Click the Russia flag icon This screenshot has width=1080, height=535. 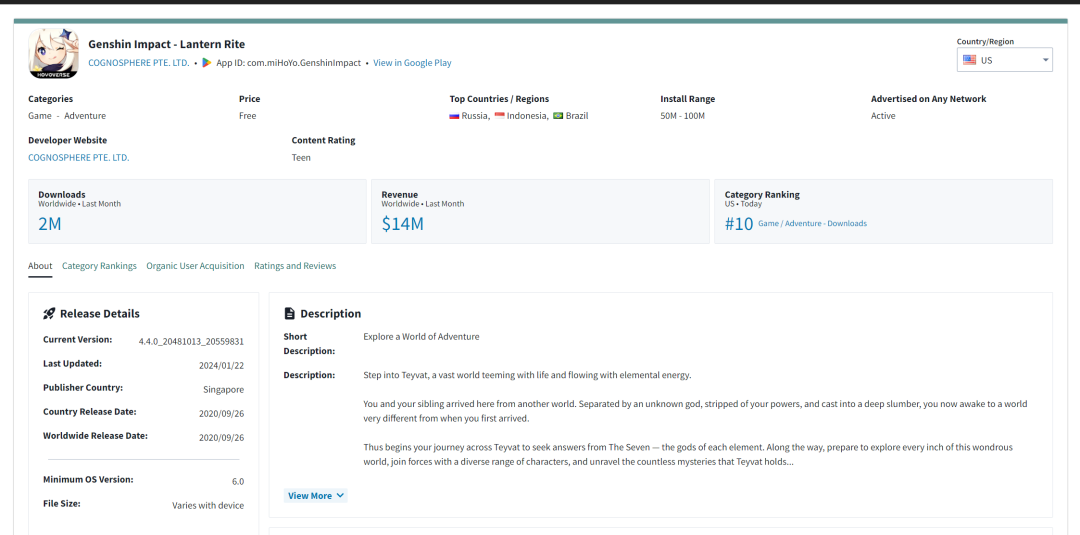click(454, 116)
